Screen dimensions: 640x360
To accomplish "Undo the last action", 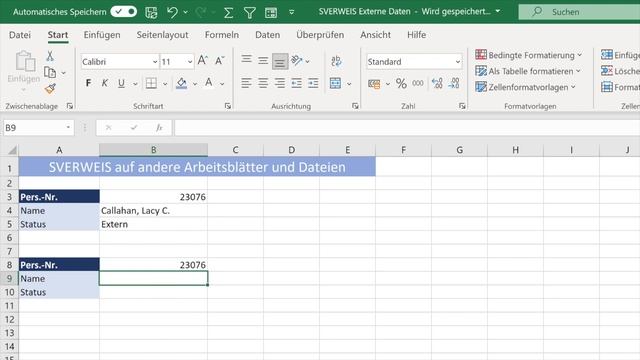I will [172, 12].
